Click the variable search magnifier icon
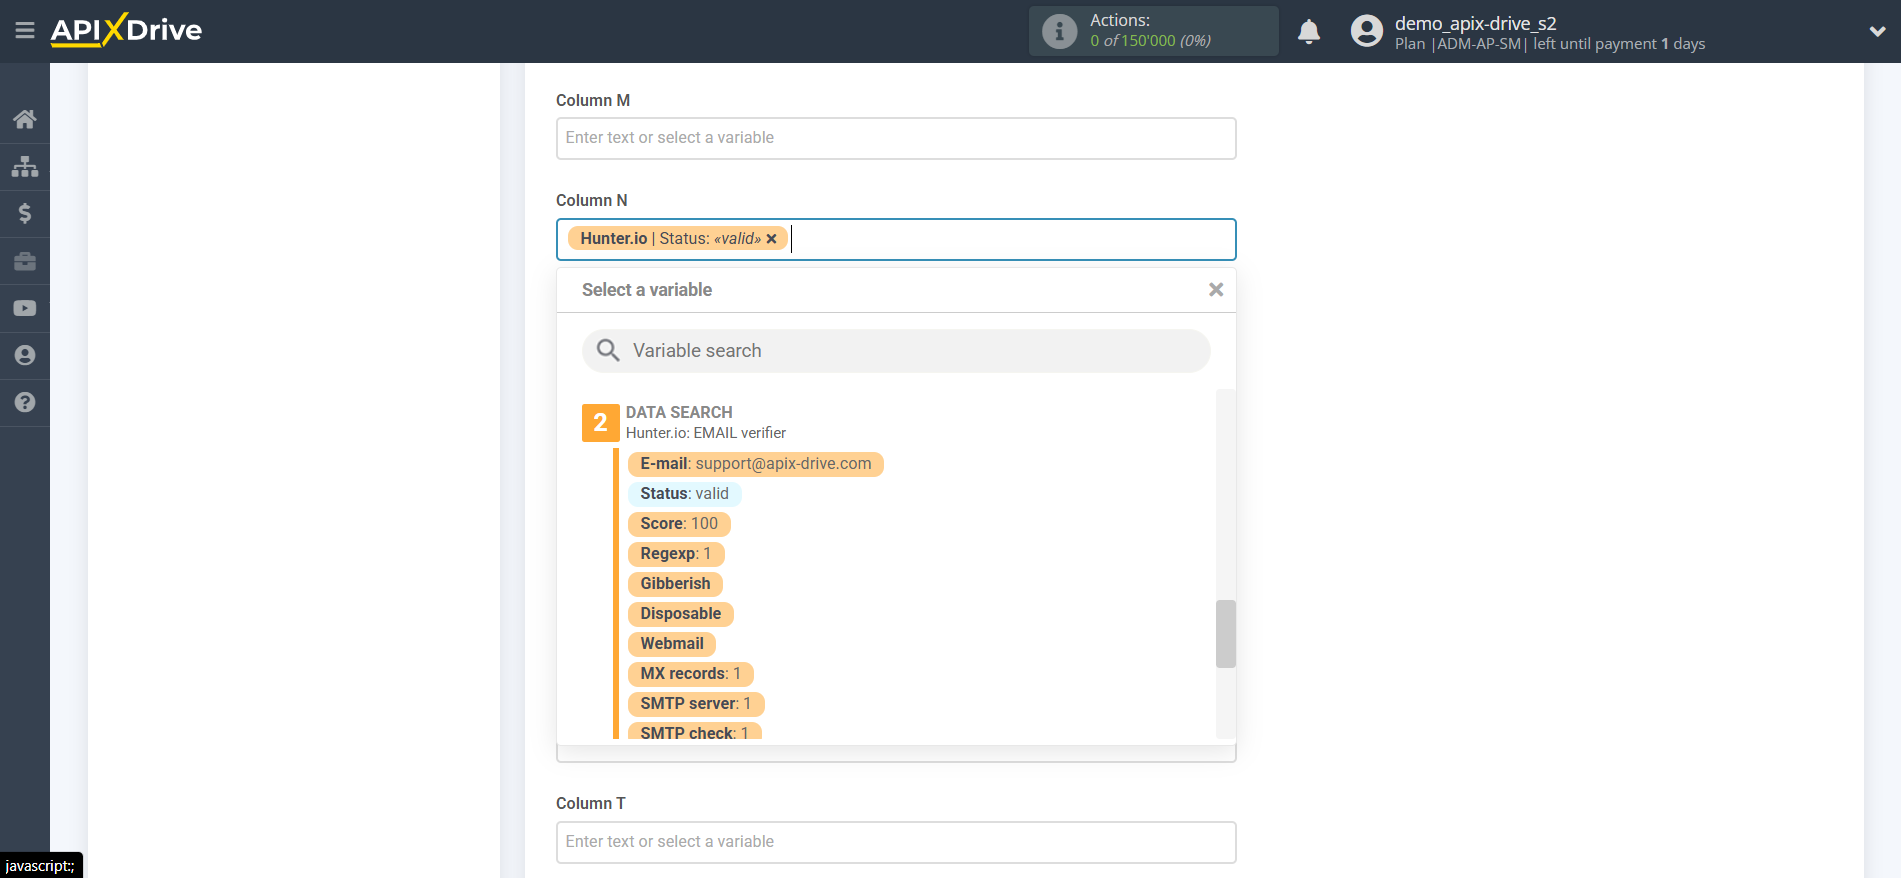This screenshot has width=1901, height=878. 608,350
